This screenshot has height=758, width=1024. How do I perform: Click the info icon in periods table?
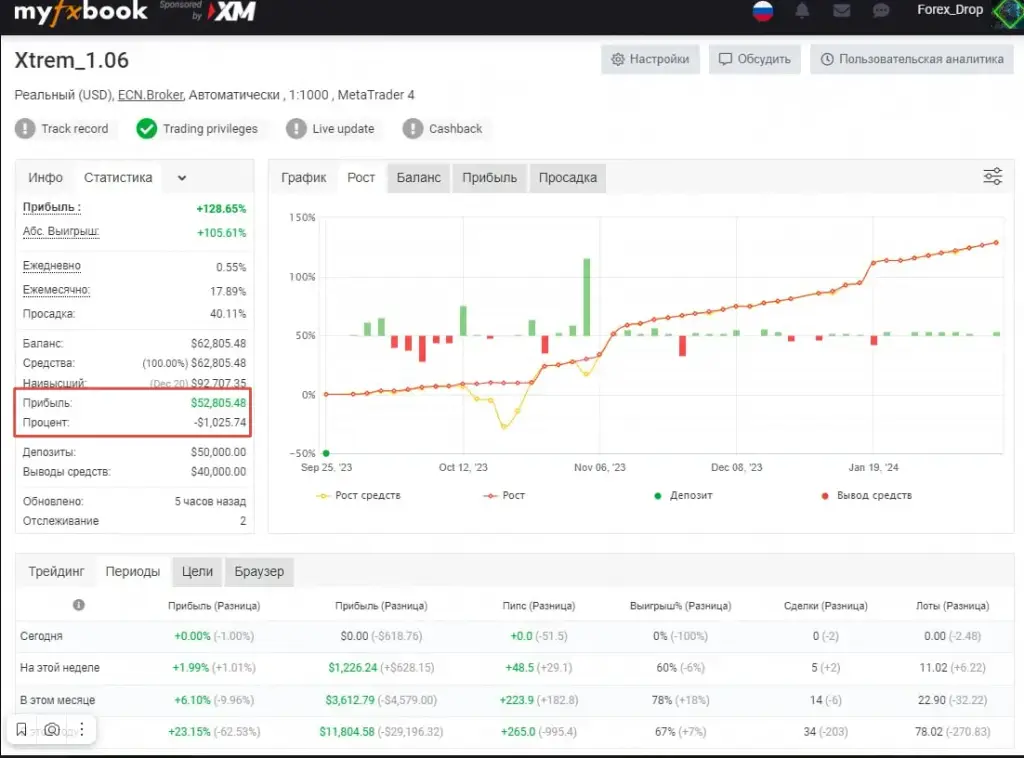[79, 605]
